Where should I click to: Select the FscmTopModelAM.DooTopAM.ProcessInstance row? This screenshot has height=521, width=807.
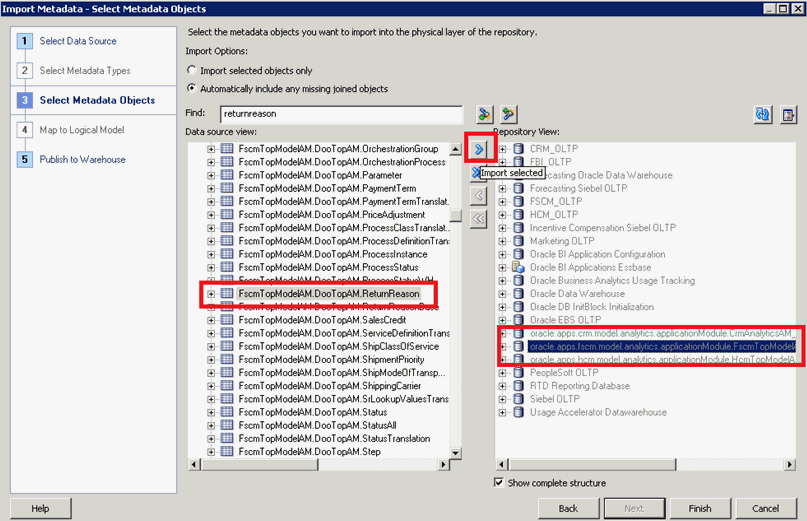coord(333,254)
